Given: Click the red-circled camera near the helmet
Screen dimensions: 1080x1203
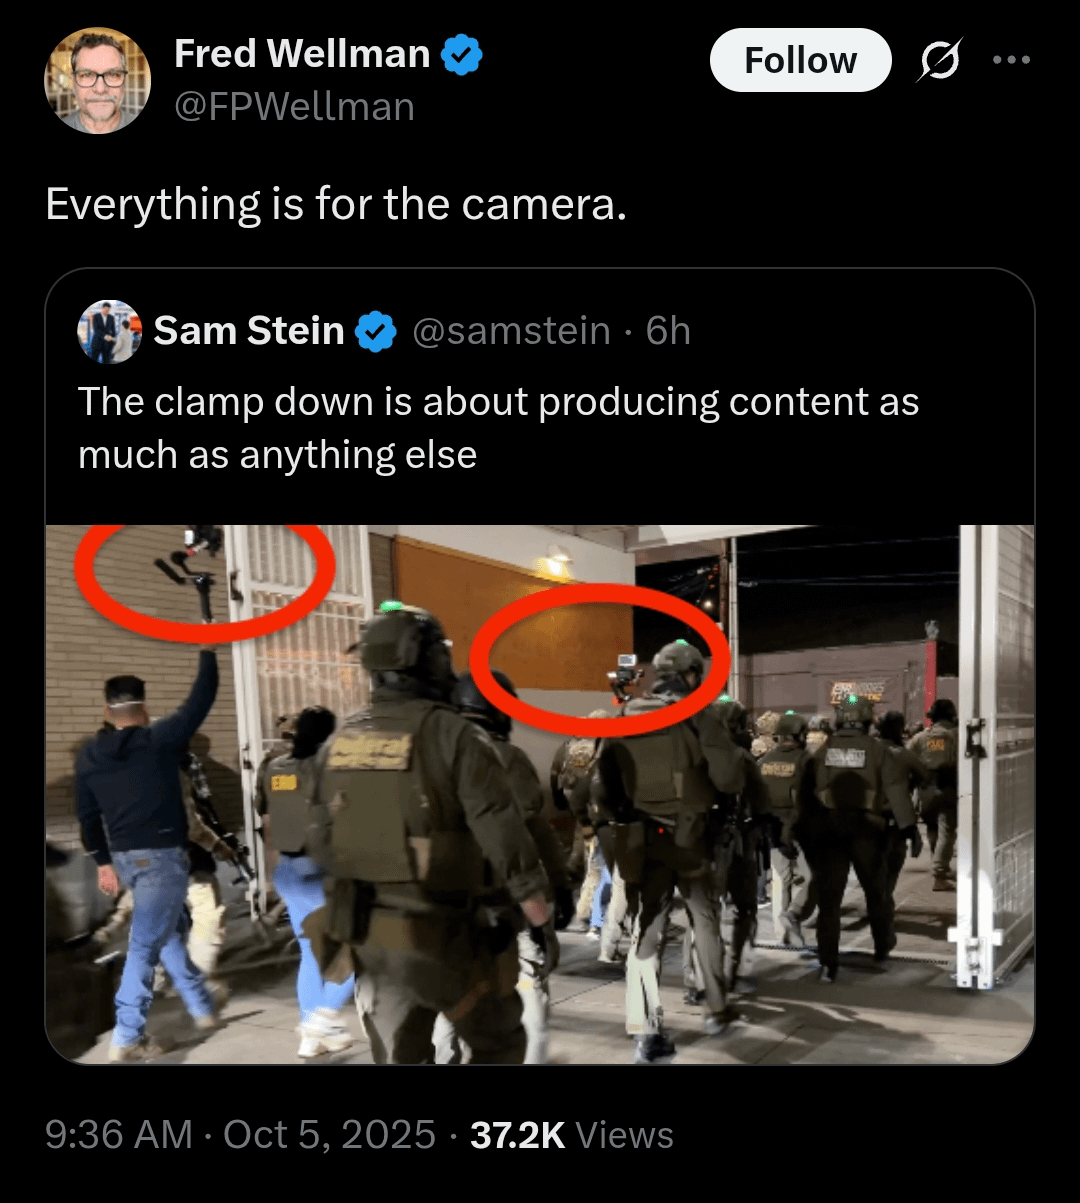Looking at the screenshot, I should click(x=626, y=674).
